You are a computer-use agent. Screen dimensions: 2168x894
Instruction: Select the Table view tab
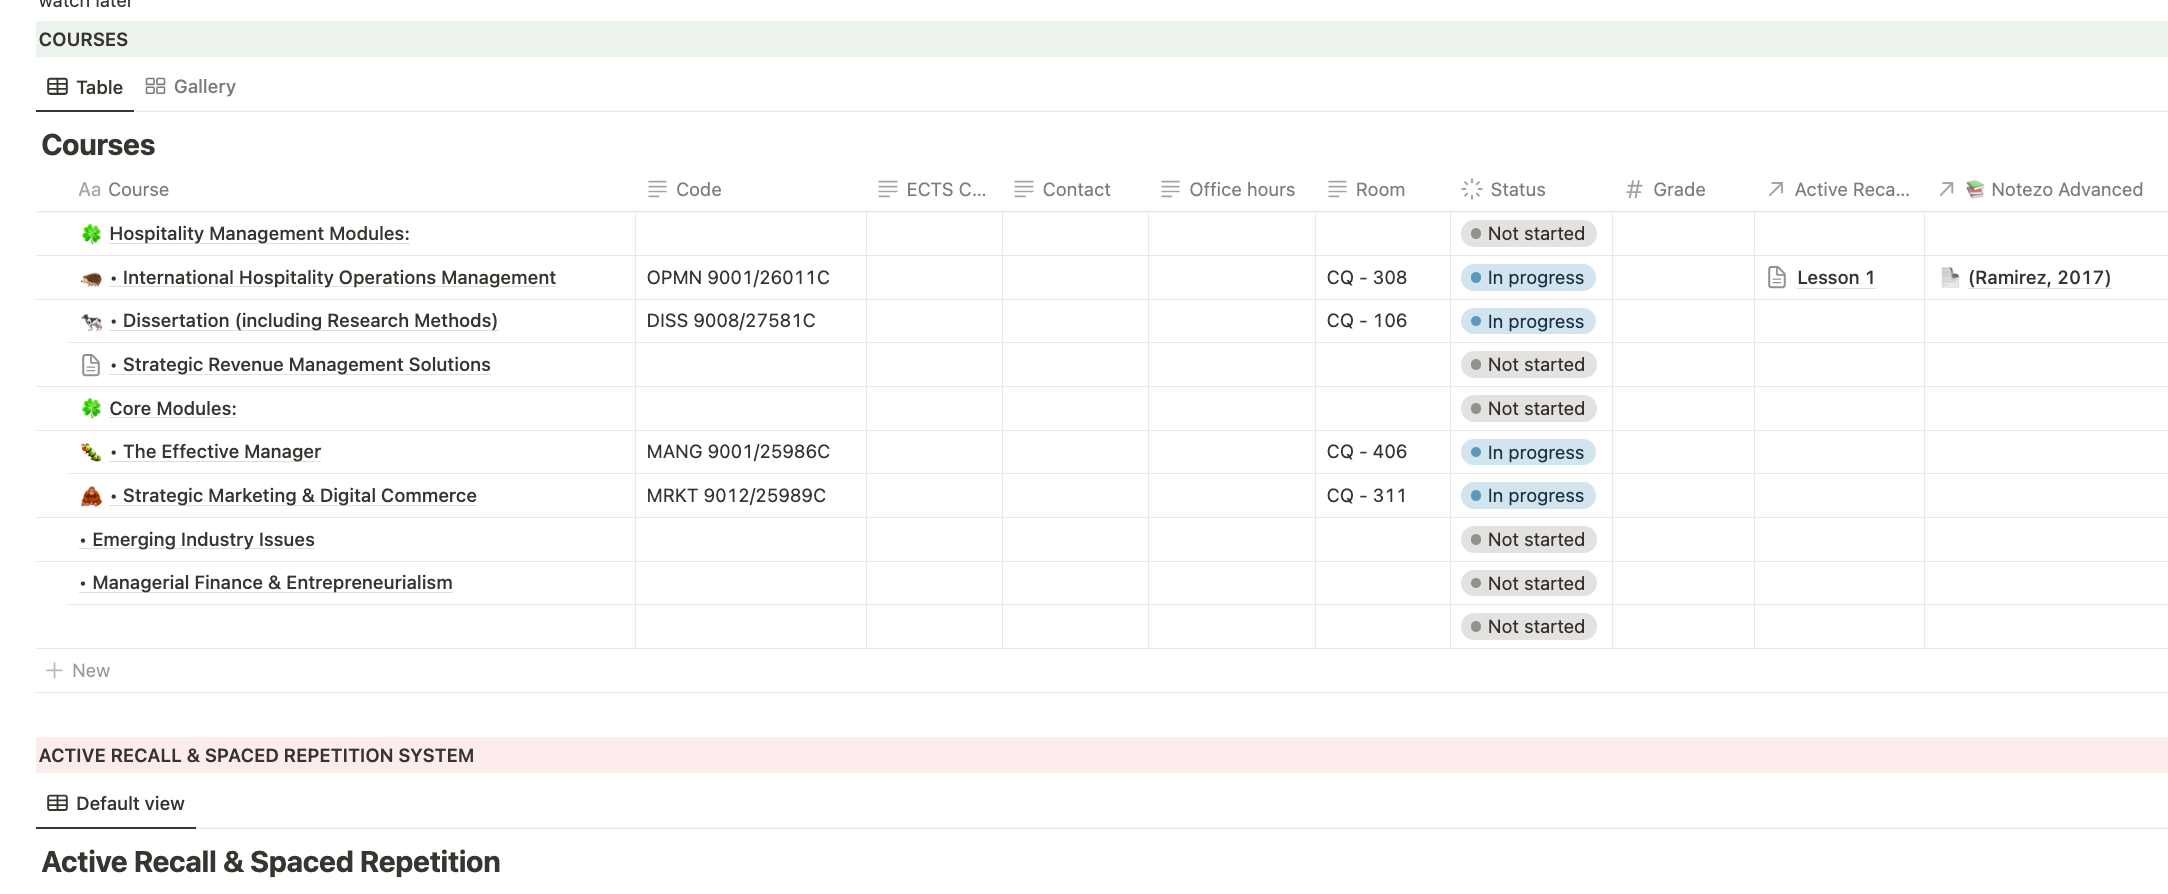(x=85, y=87)
